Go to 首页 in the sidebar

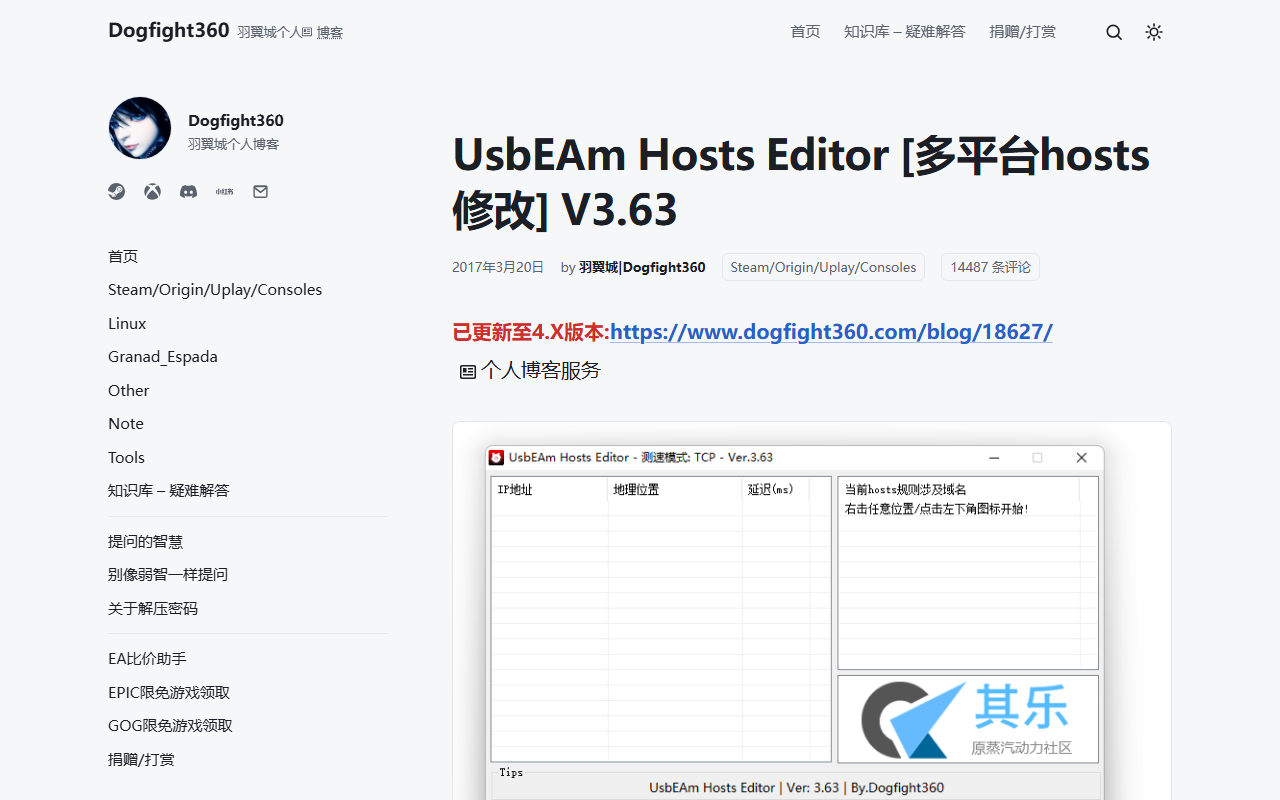tap(123, 256)
